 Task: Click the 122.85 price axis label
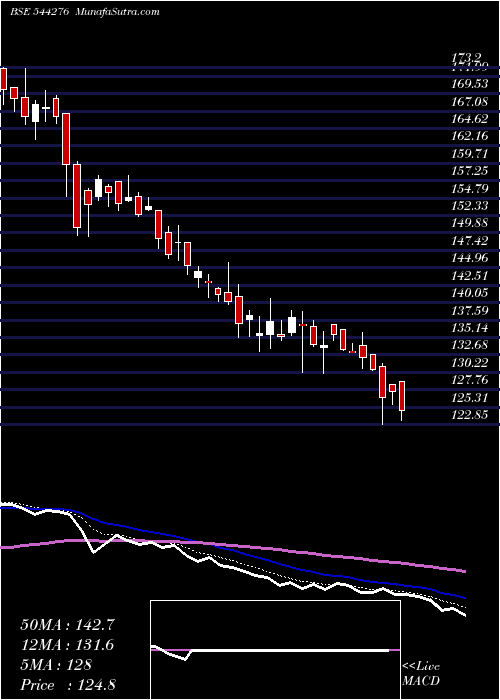click(470, 415)
